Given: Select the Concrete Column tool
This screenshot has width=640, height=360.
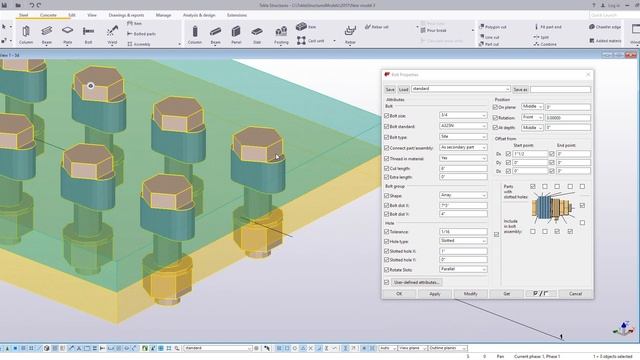Looking at the screenshot, I should point(195,34).
